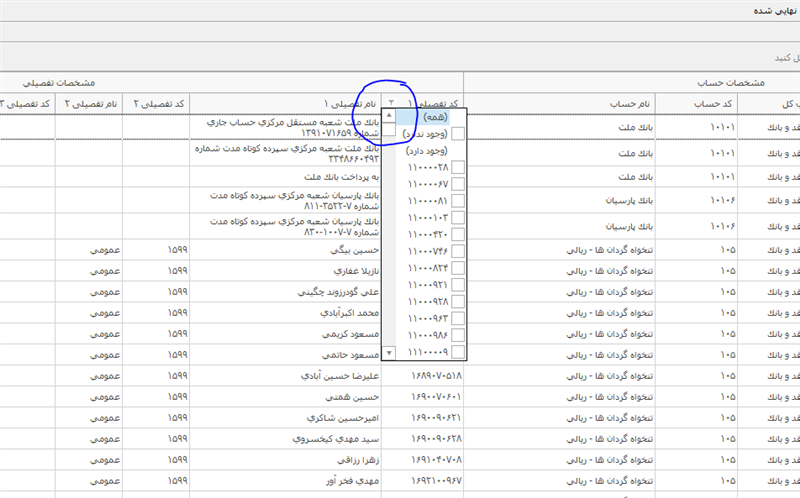
Task: Enable the 11000067 filter checkbox
Action: point(458,184)
